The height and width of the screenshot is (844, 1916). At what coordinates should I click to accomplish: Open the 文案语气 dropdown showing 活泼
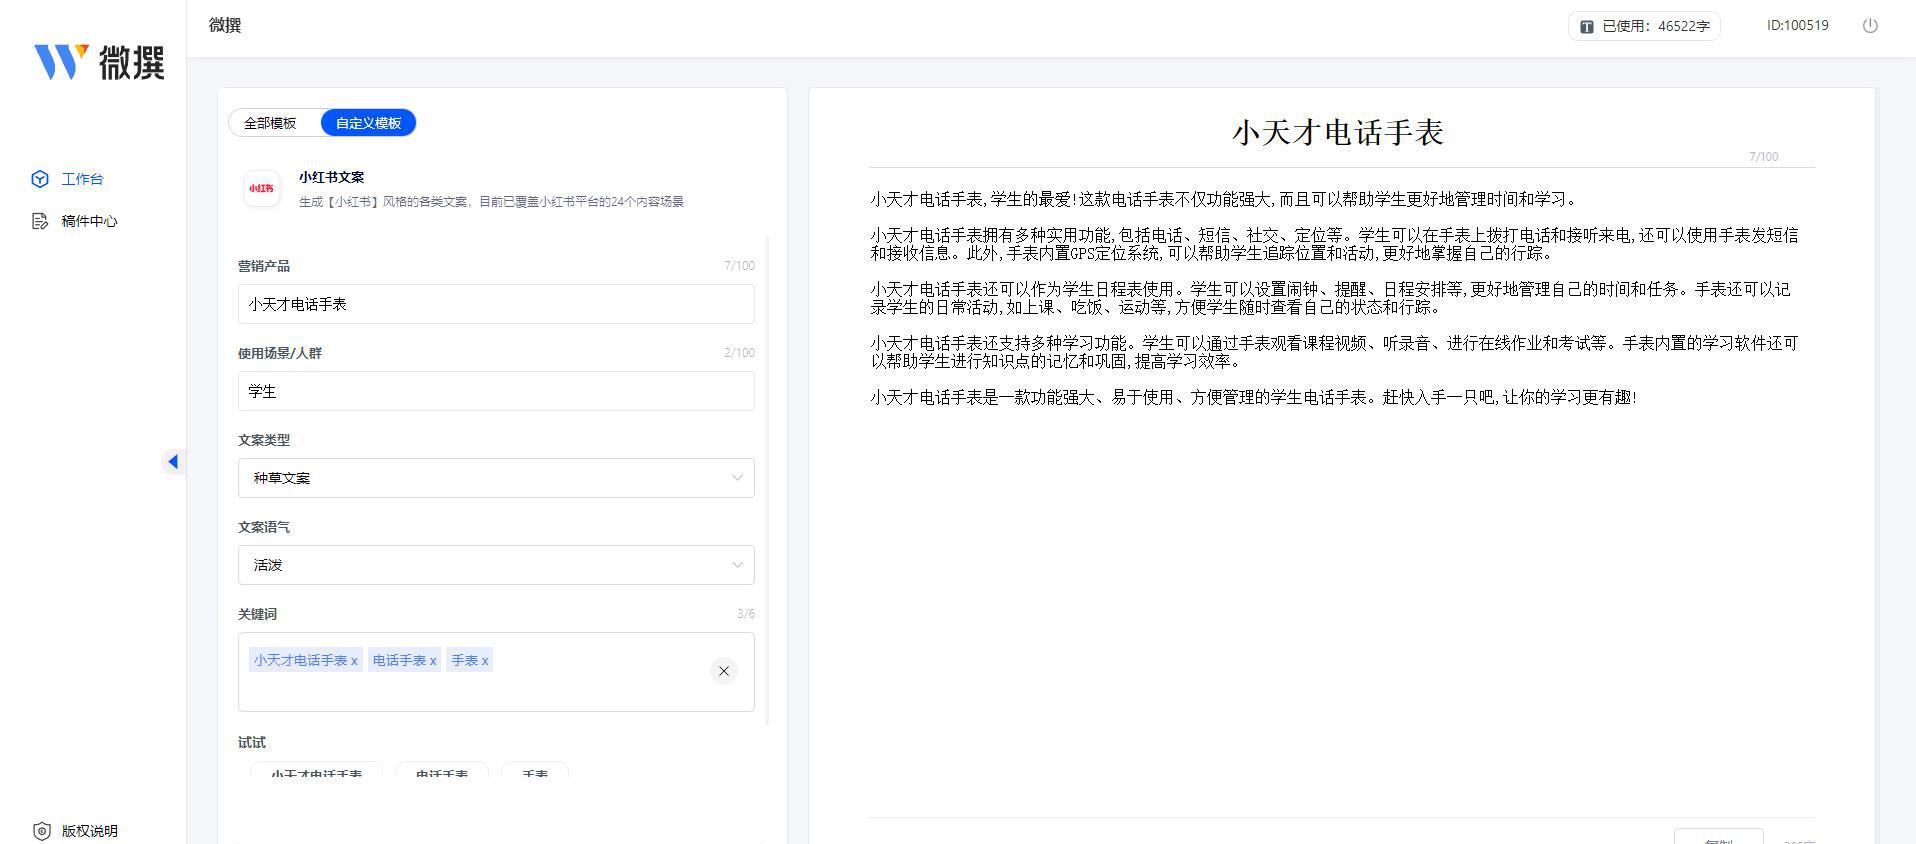[496, 565]
